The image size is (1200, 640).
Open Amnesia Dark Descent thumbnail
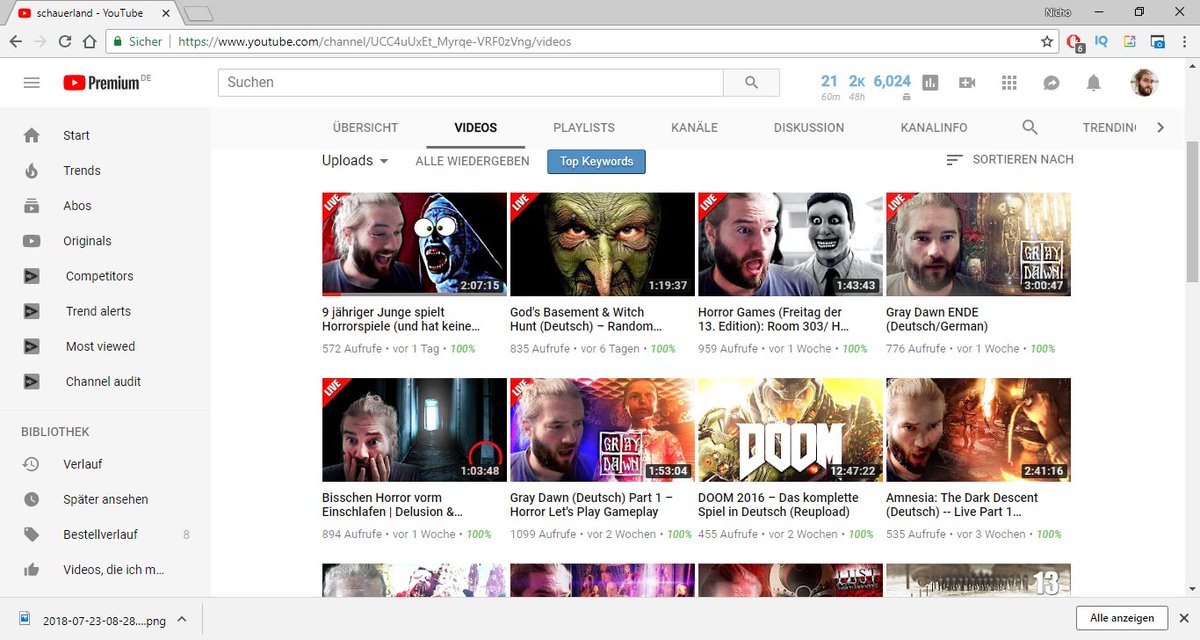pyautogui.click(x=978, y=430)
